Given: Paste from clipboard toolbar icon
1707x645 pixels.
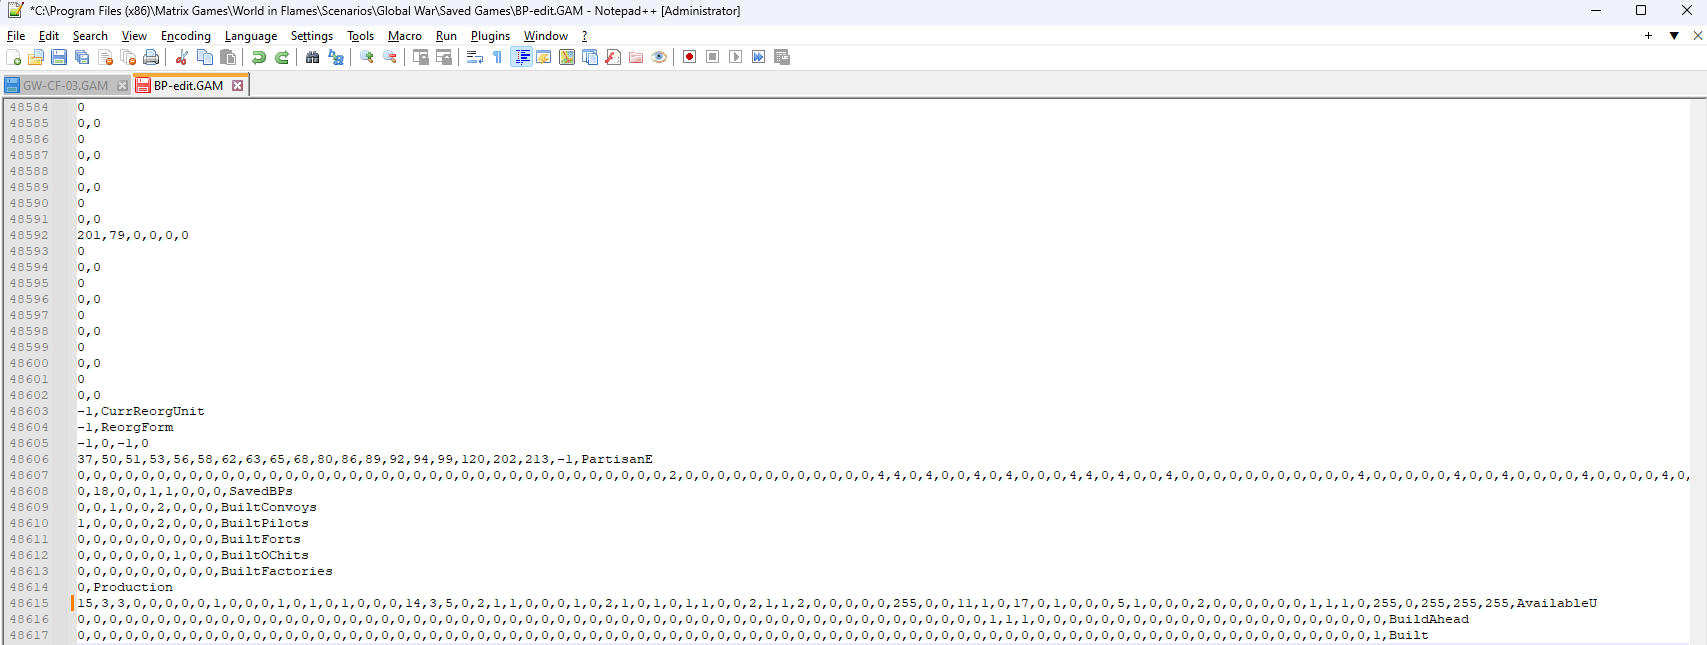Looking at the screenshot, I should pos(228,57).
